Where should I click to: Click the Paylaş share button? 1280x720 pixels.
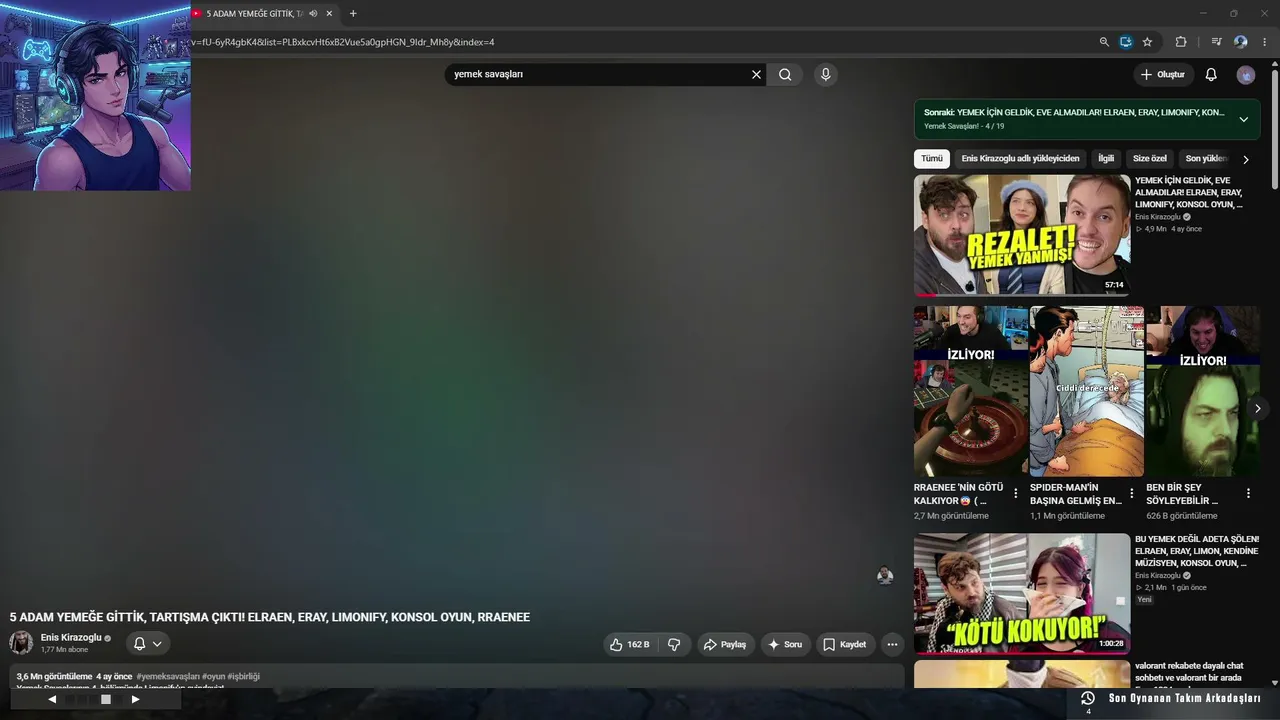[x=725, y=645]
